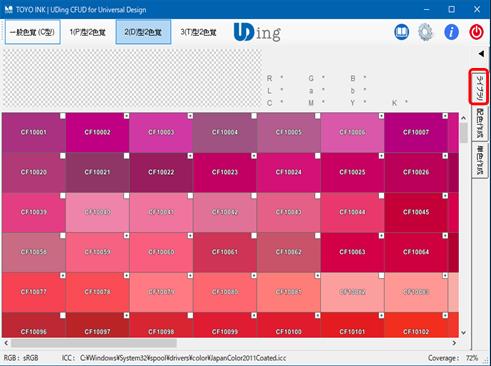Open the ライブラリ vertical side tab

(479, 87)
